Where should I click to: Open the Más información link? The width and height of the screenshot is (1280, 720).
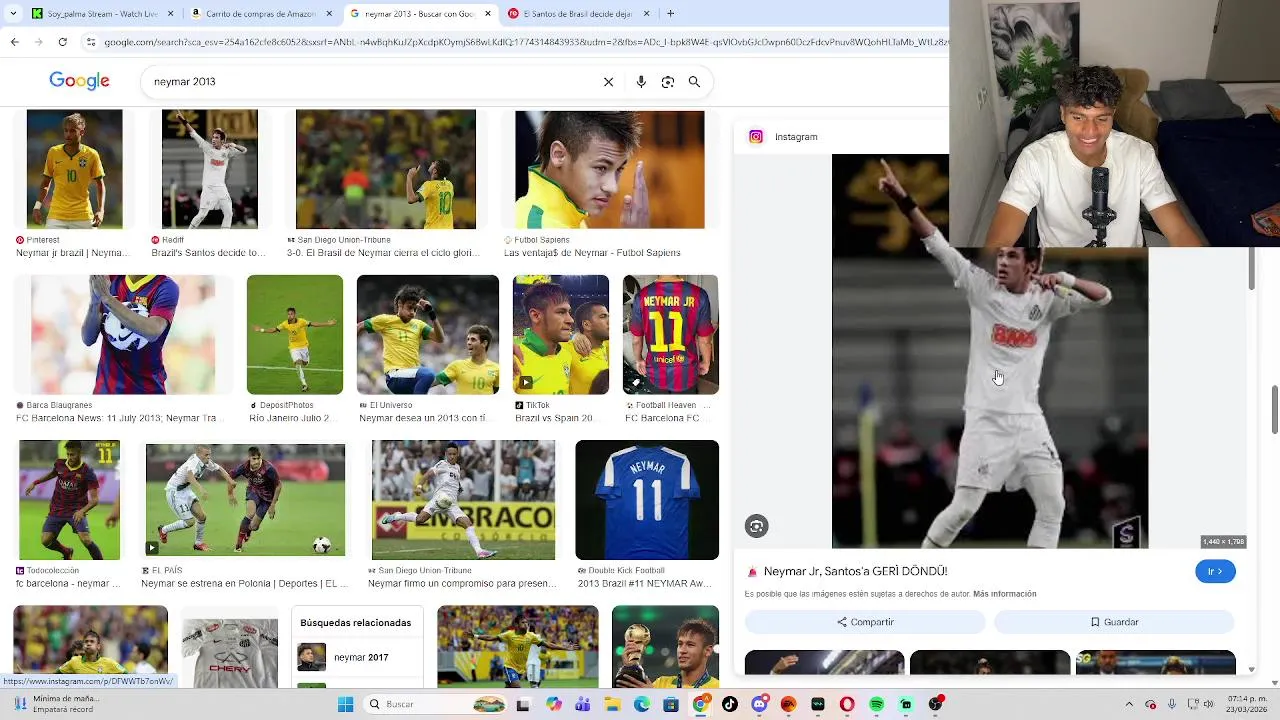[1004, 594]
